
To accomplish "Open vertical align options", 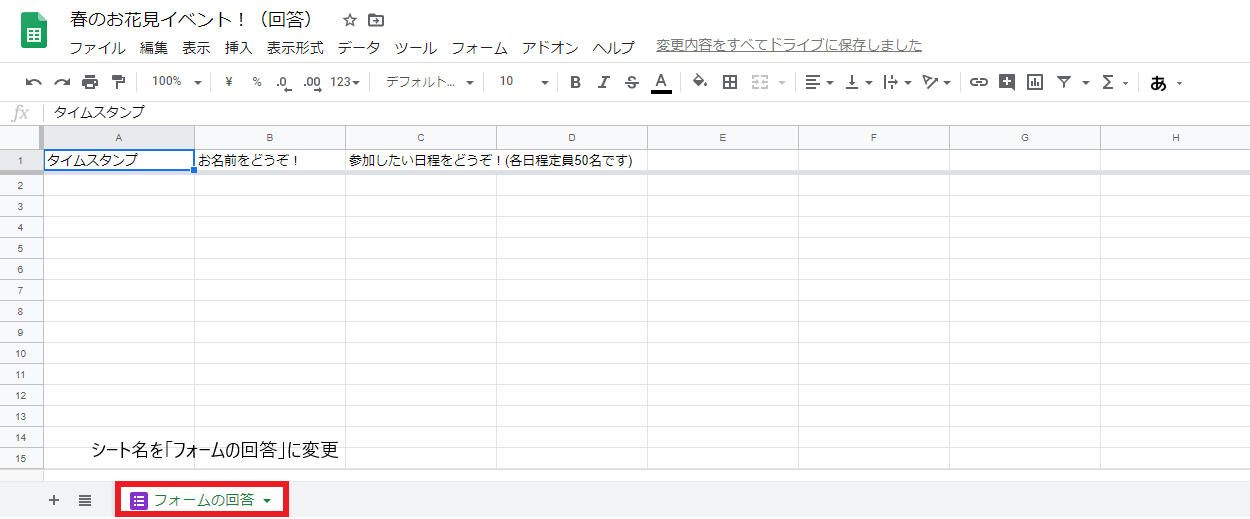I will [x=858, y=82].
